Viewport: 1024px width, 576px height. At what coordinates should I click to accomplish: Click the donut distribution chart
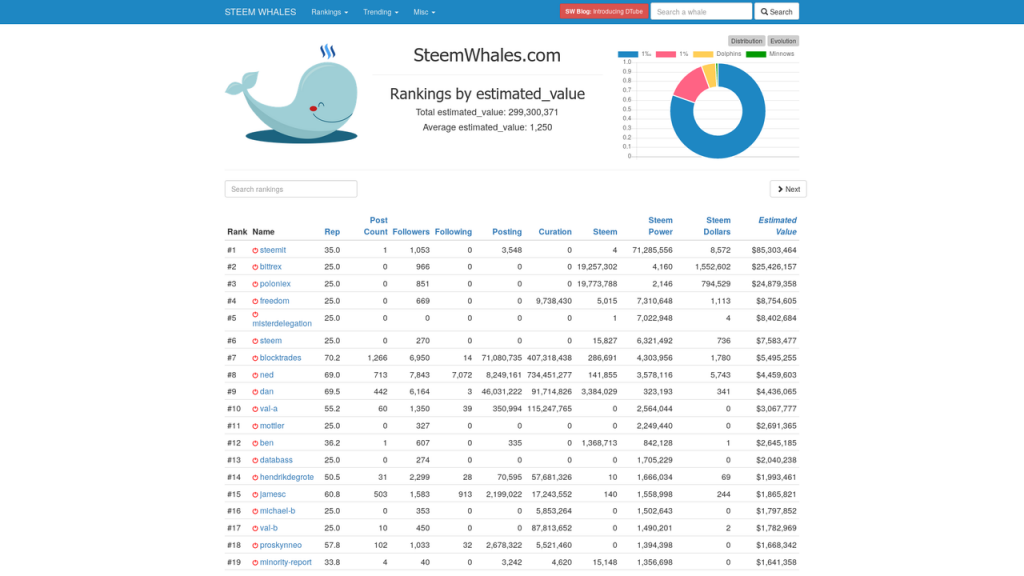pyautogui.click(x=718, y=110)
